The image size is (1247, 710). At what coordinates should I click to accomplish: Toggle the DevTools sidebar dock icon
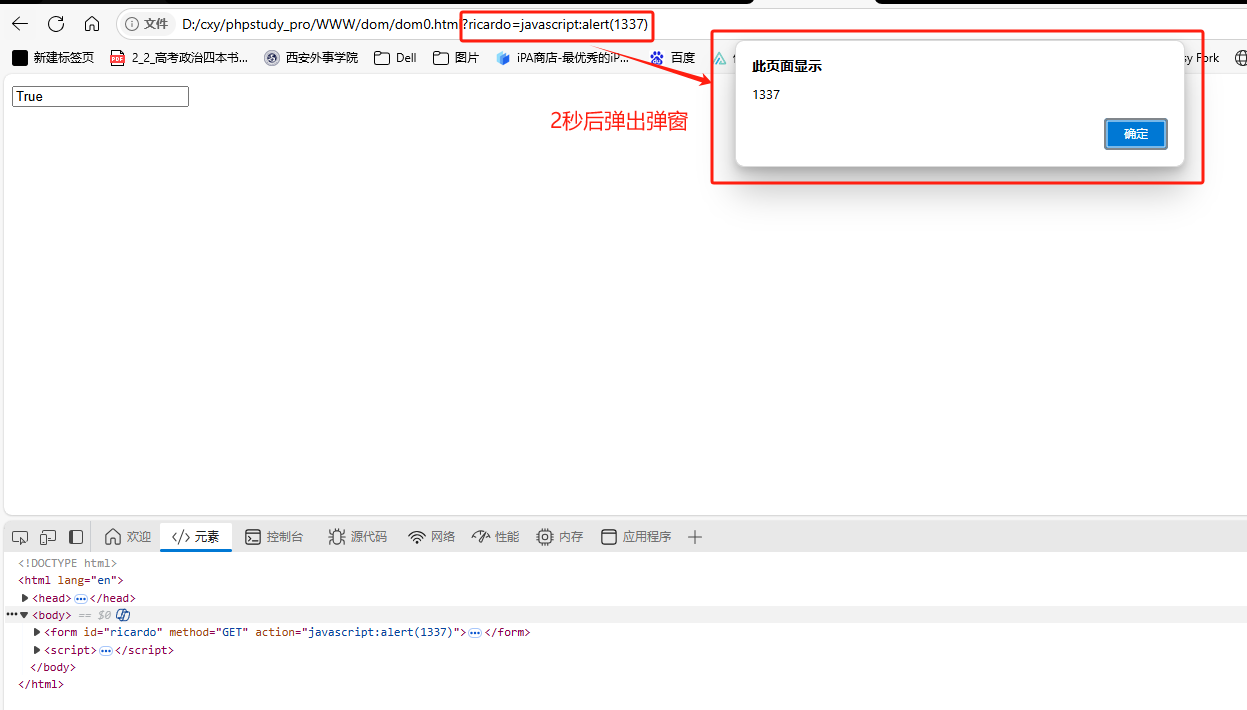76,537
